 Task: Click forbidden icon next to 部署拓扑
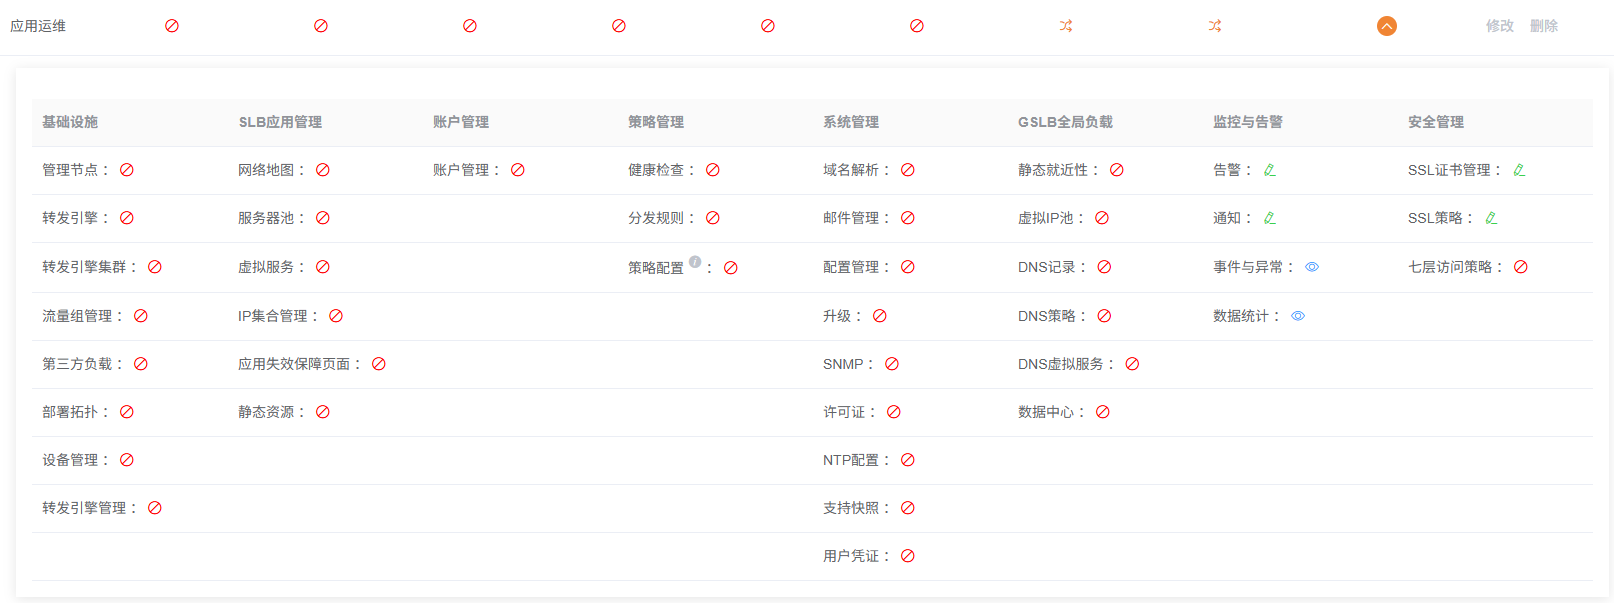tap(127, 412)
